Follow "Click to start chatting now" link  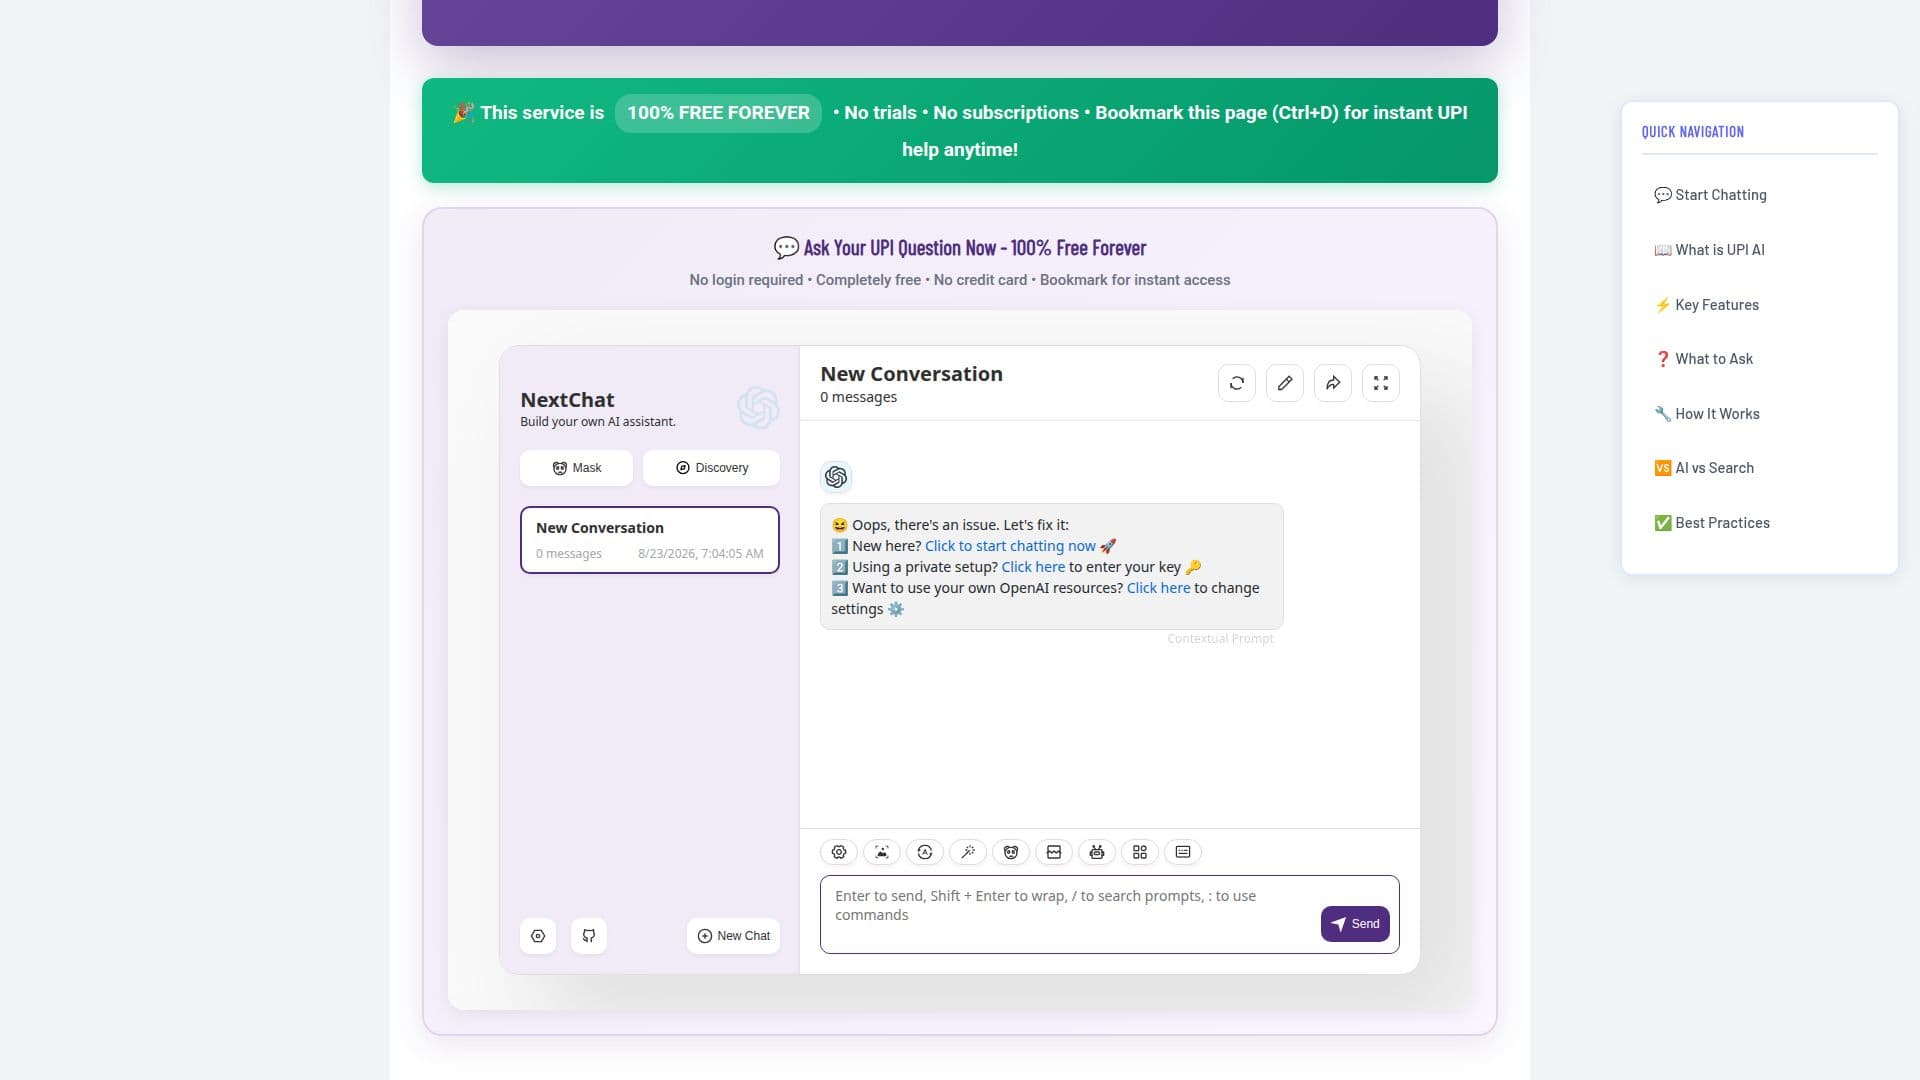coord(1010,546)
